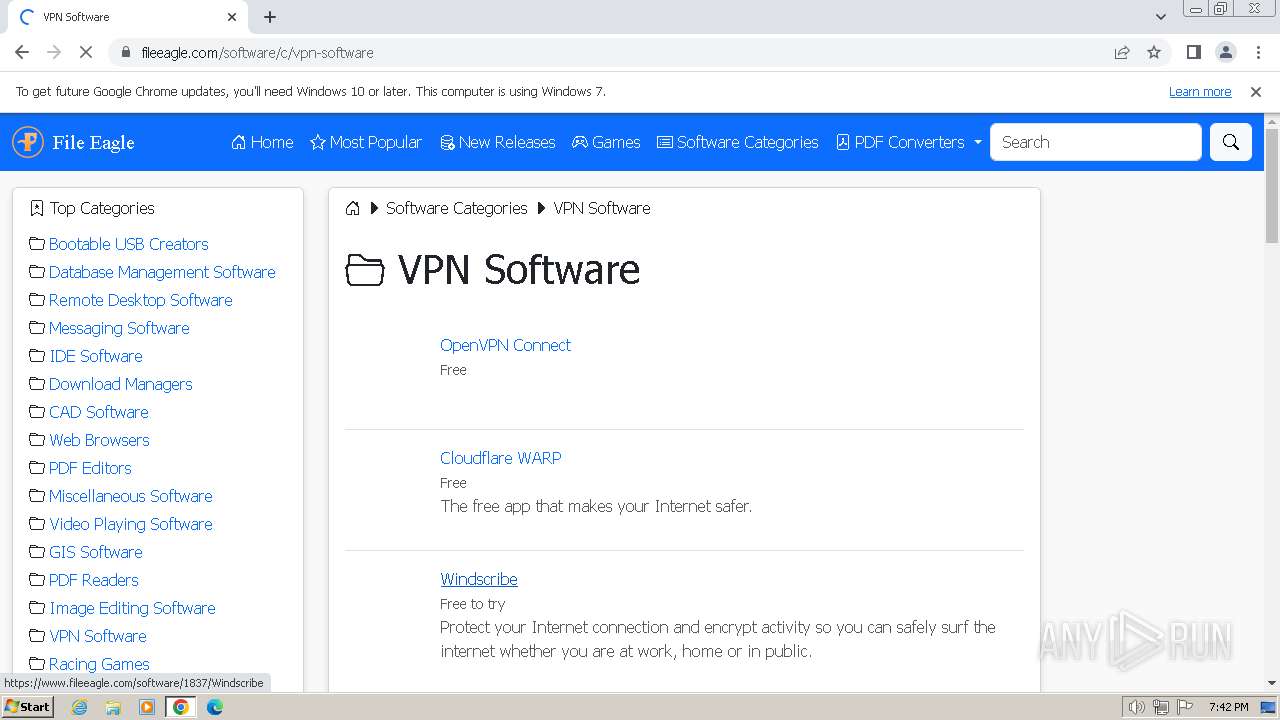Open Chrome profile avatar
Image resolution: width=1280 pixels, height=720 pixels.
tap(1226, 52)
